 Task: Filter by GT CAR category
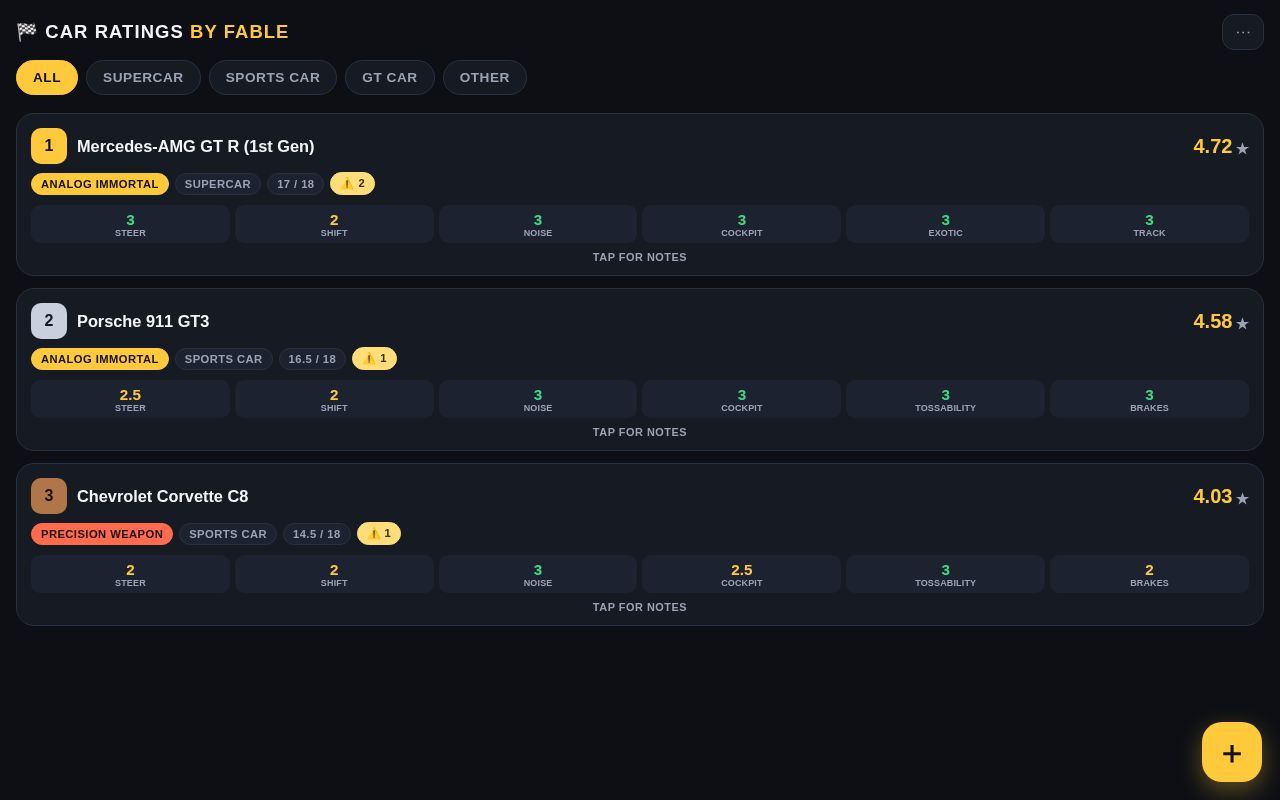pyautogui.click(x=390, y=77)
